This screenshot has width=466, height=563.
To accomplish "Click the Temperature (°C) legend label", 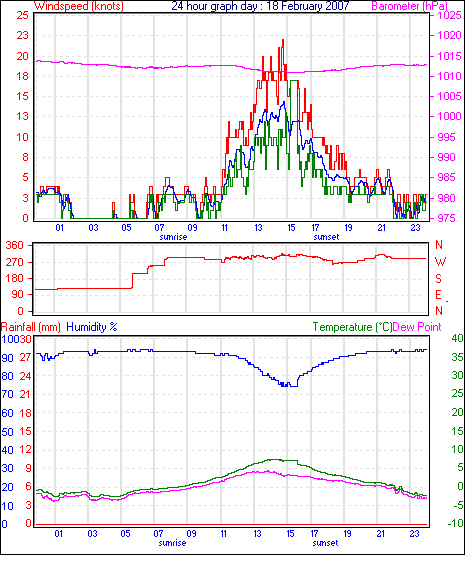I will click(352, 327).
